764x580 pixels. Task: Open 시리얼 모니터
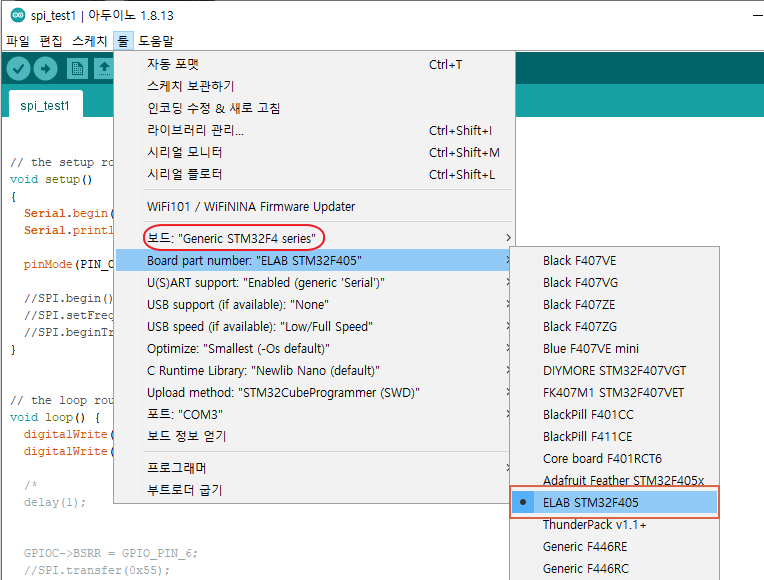pos(315,152)
